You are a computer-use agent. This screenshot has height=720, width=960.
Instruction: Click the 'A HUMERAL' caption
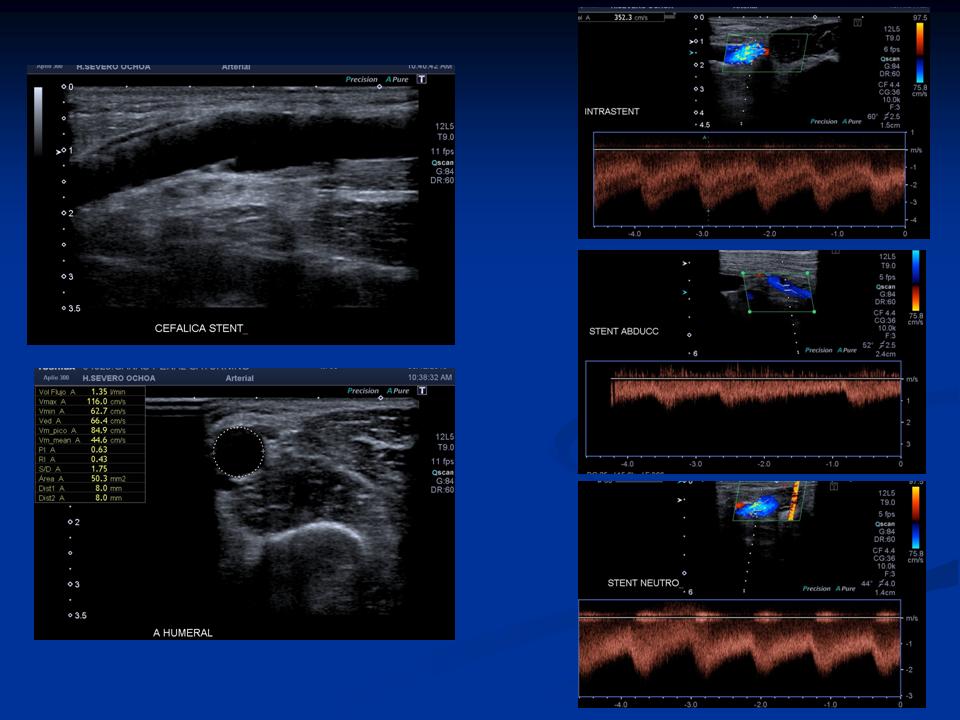point(182,632)
